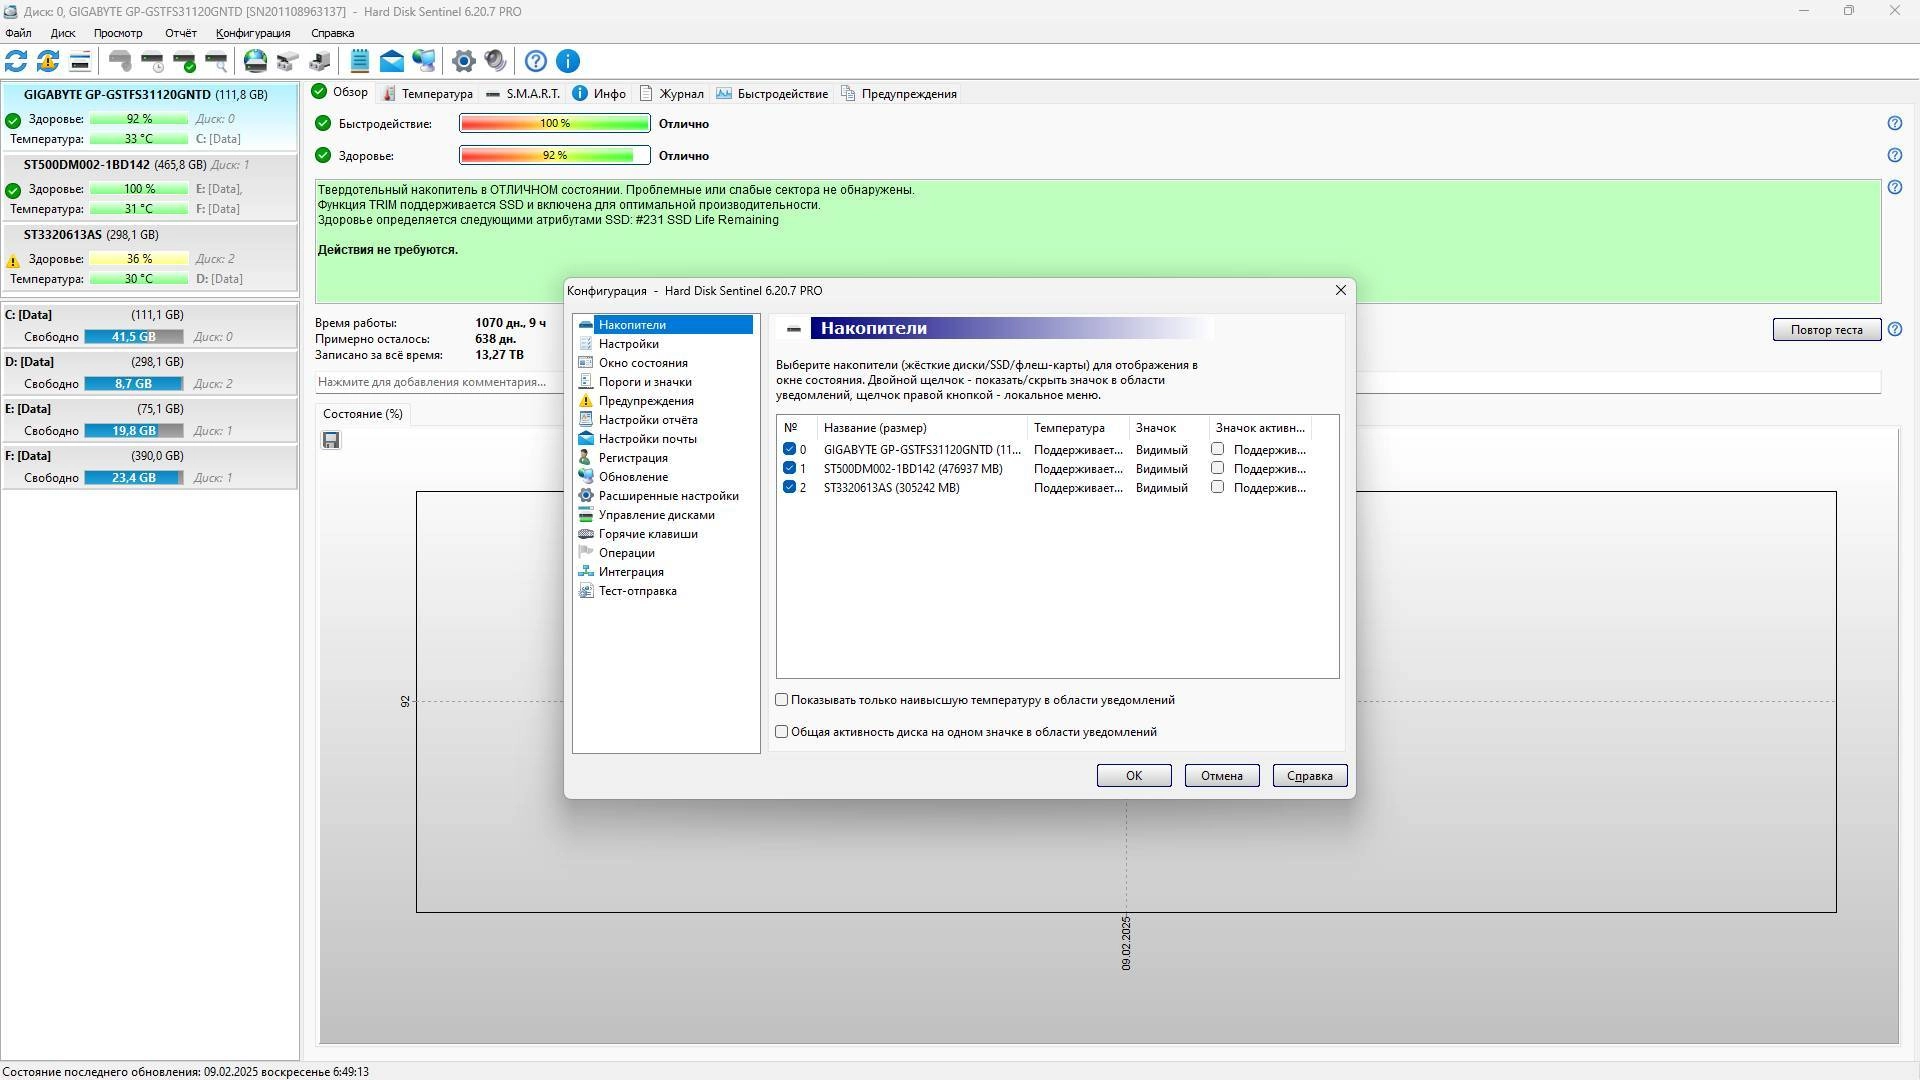Open the Справка menu
Screen dimensions: 1920x1080
(x=332, y=33)
